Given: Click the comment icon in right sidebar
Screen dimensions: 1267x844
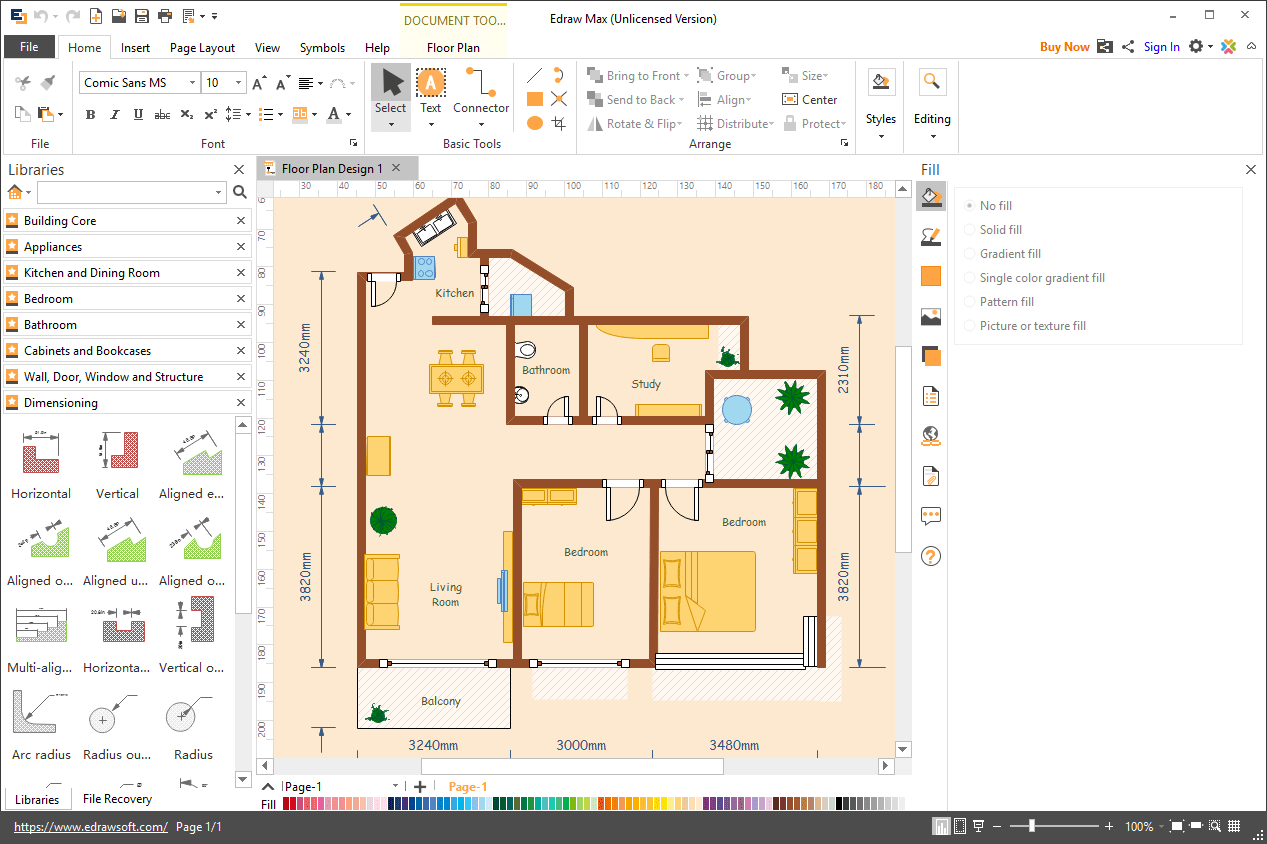Looking at the screenshot, I should [931, 516].
